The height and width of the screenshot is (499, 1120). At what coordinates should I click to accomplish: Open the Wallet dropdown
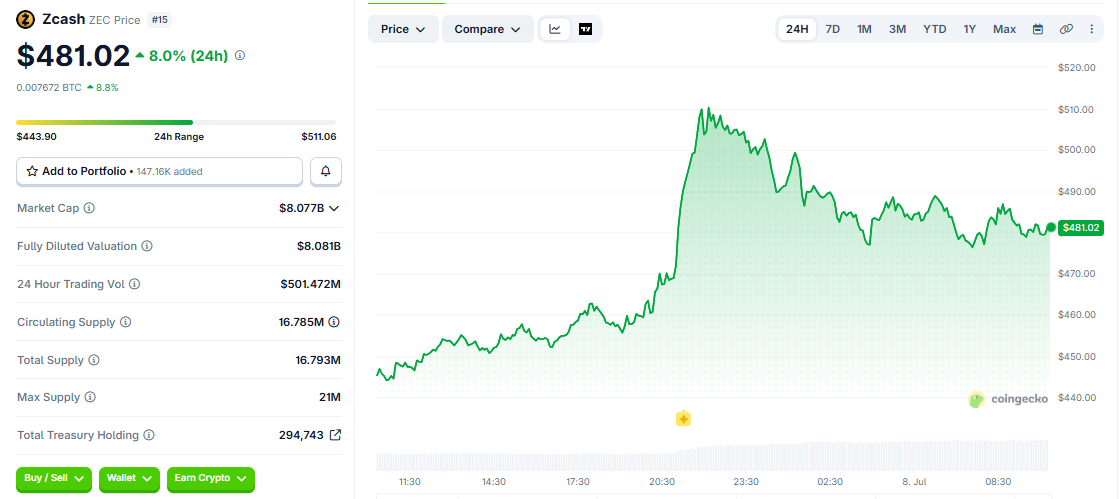(129, 478)
